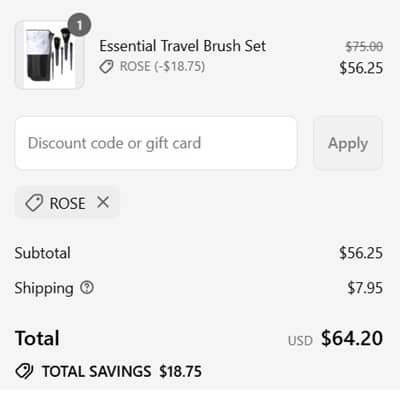Click the Essential Travel Brush Set thumbnail
The width and height of the screenshot is (400, 393).
click(x=49, y=55)
